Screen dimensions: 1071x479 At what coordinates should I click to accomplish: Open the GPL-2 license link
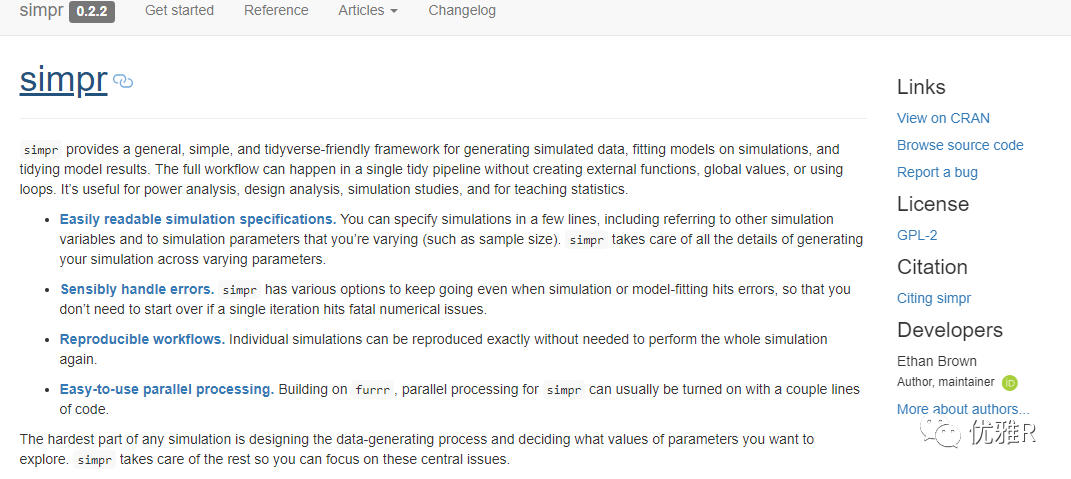pos(917,235)
